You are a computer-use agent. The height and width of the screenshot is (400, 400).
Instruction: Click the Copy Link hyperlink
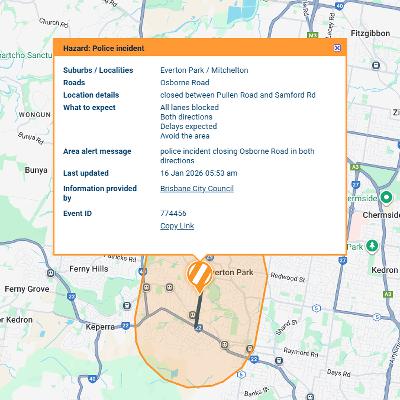point(177,226)
